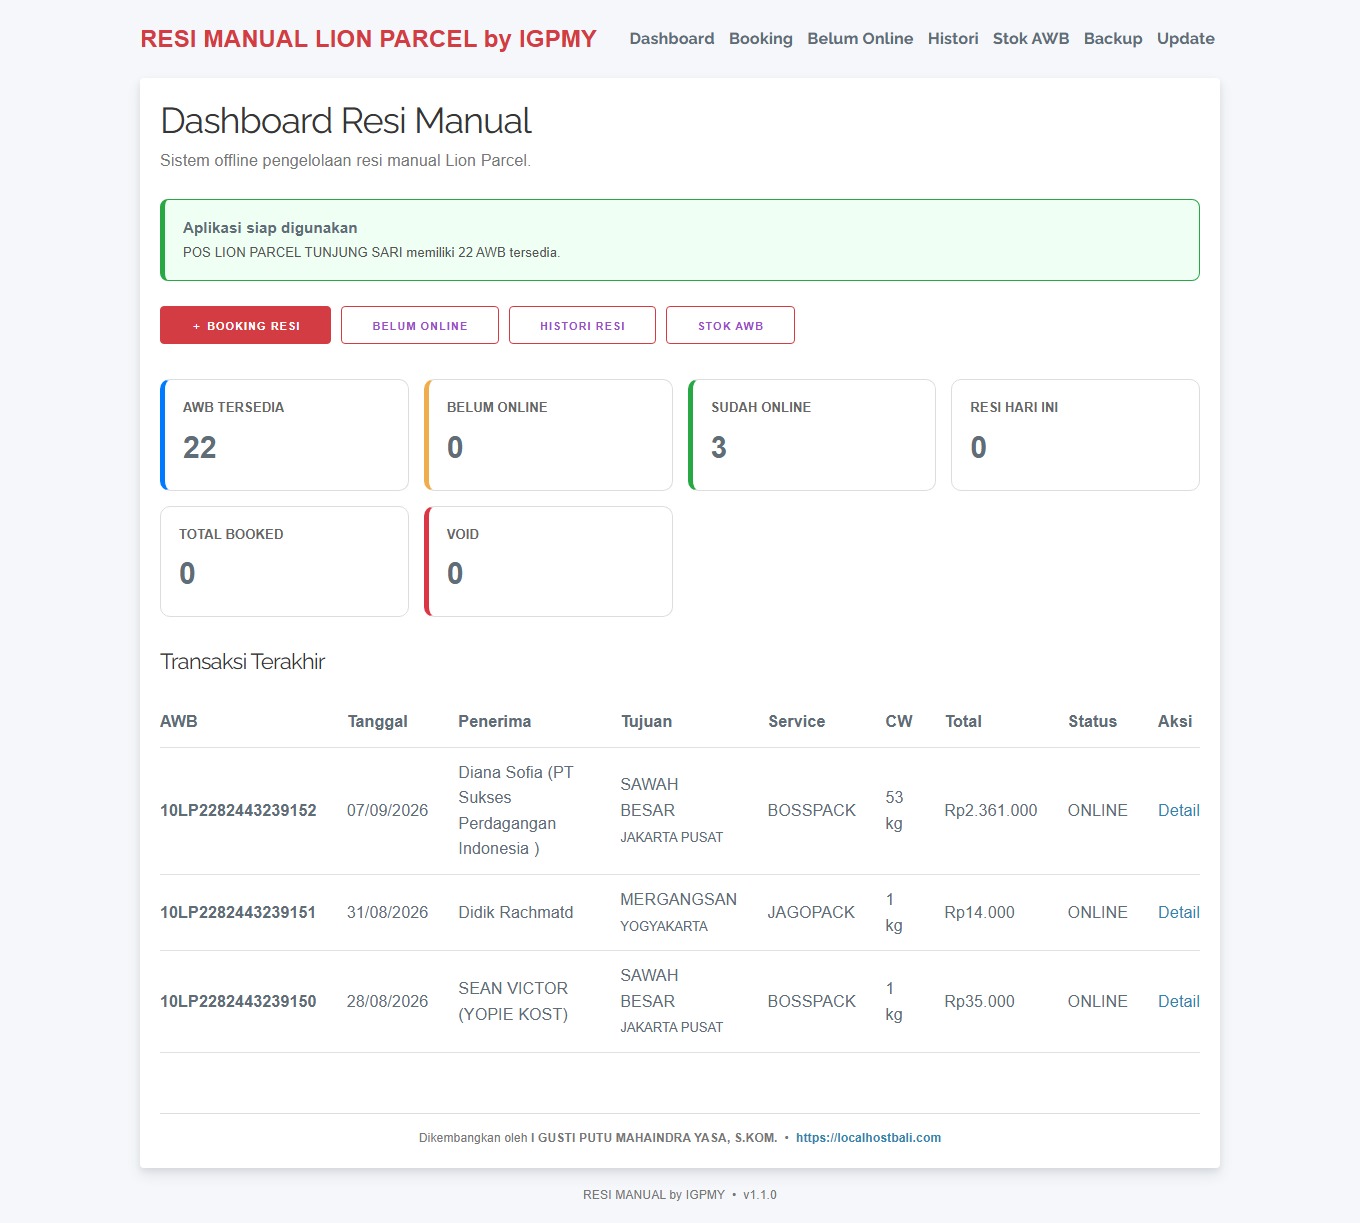Select AWB number 10LP2282443239151

click(x=238, y=912)
